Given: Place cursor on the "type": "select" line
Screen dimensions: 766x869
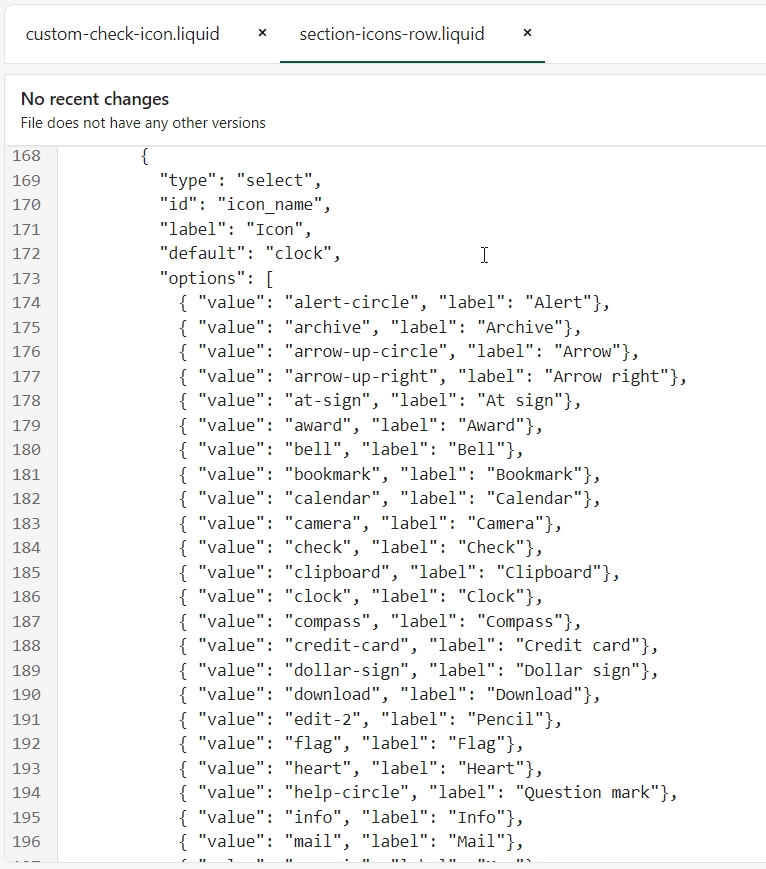Looking at the screenshot, I should point(239,181).
